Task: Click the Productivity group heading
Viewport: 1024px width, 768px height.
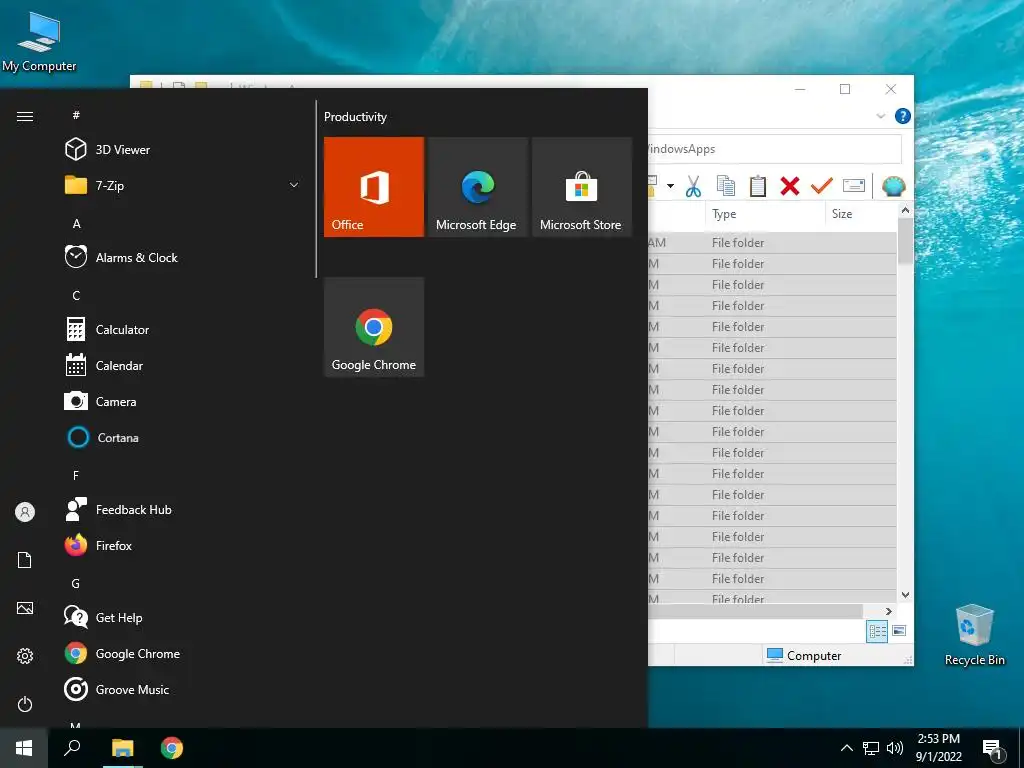Action: pyautogui.click(x=355, y=117)
